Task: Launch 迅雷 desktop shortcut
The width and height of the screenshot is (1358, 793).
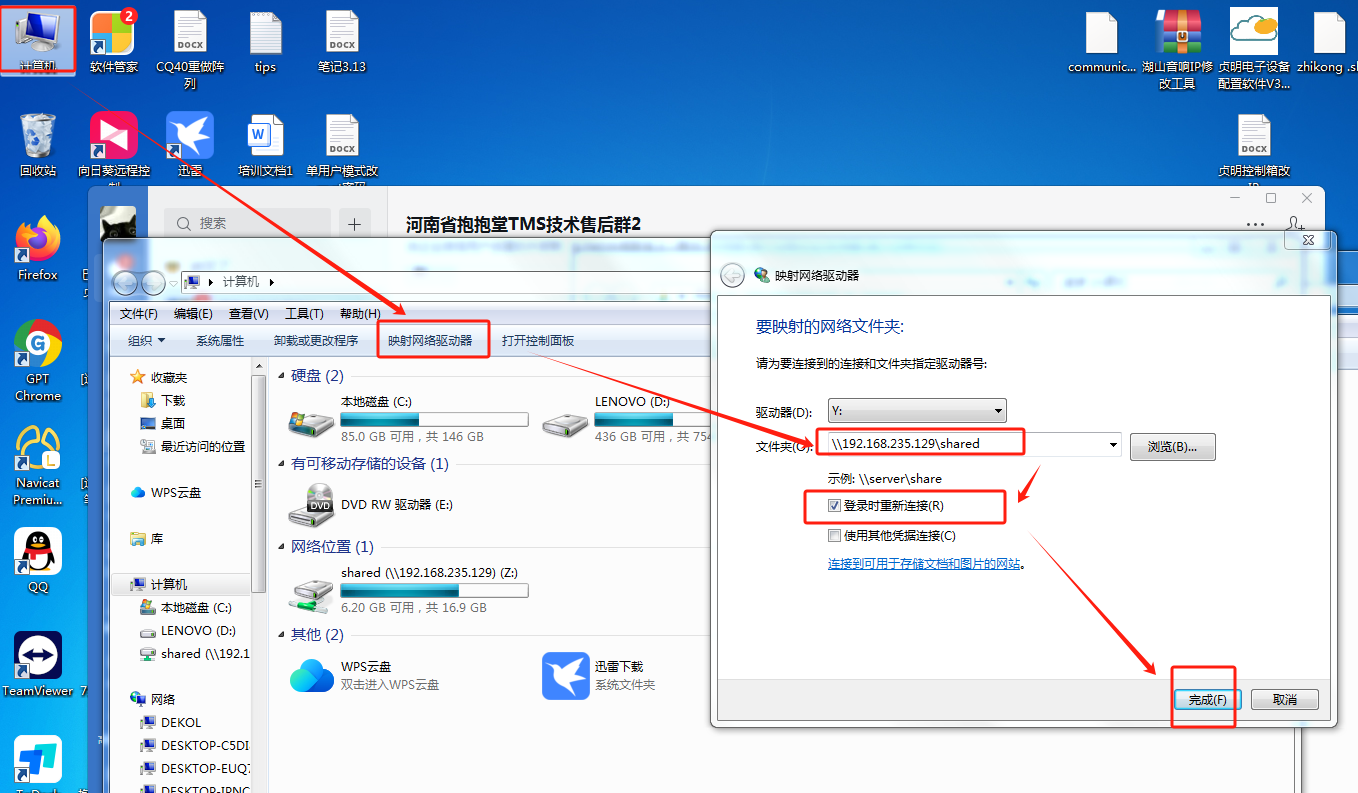Action: pyautogui.click(x=190, y=144)
